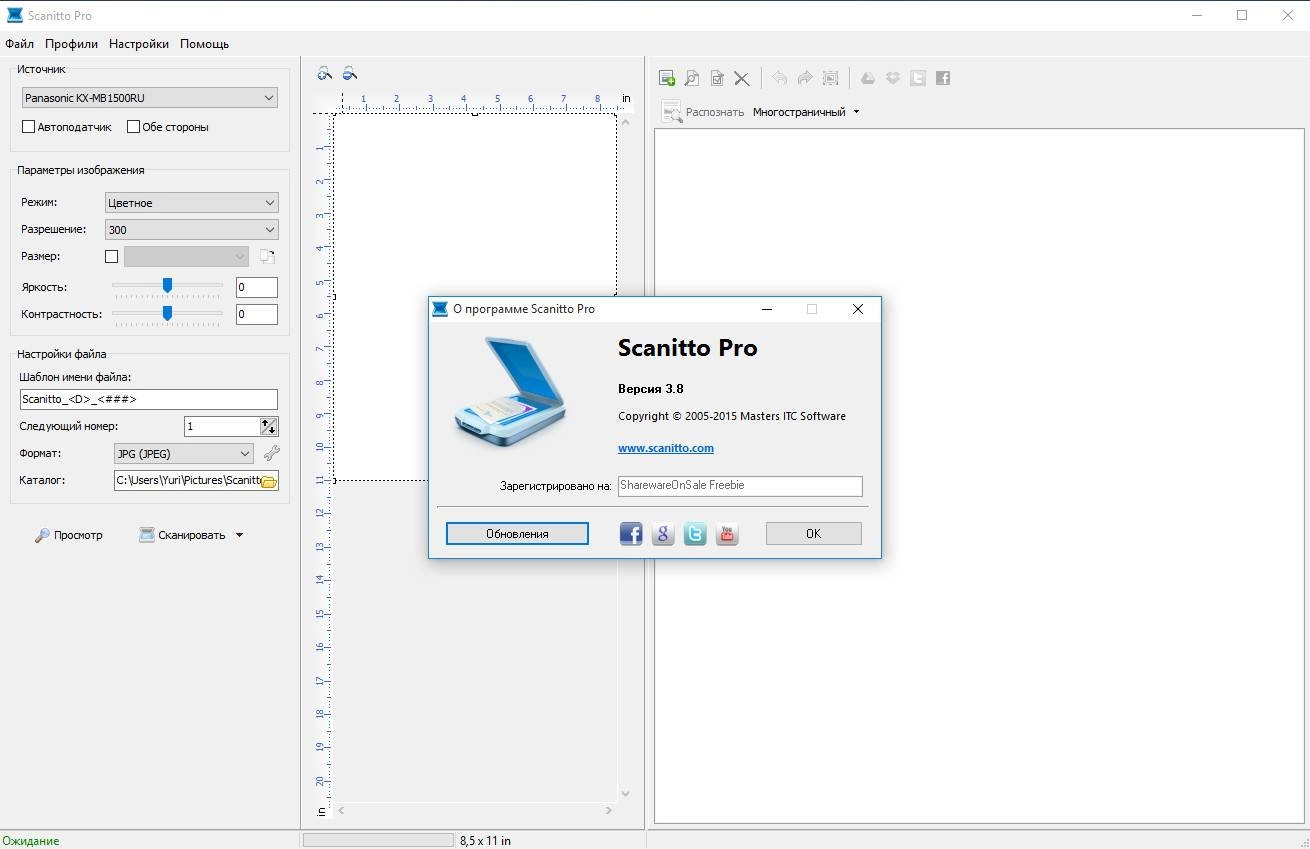Click the 8,5 x 11 in status text

[x=485, y=841]
